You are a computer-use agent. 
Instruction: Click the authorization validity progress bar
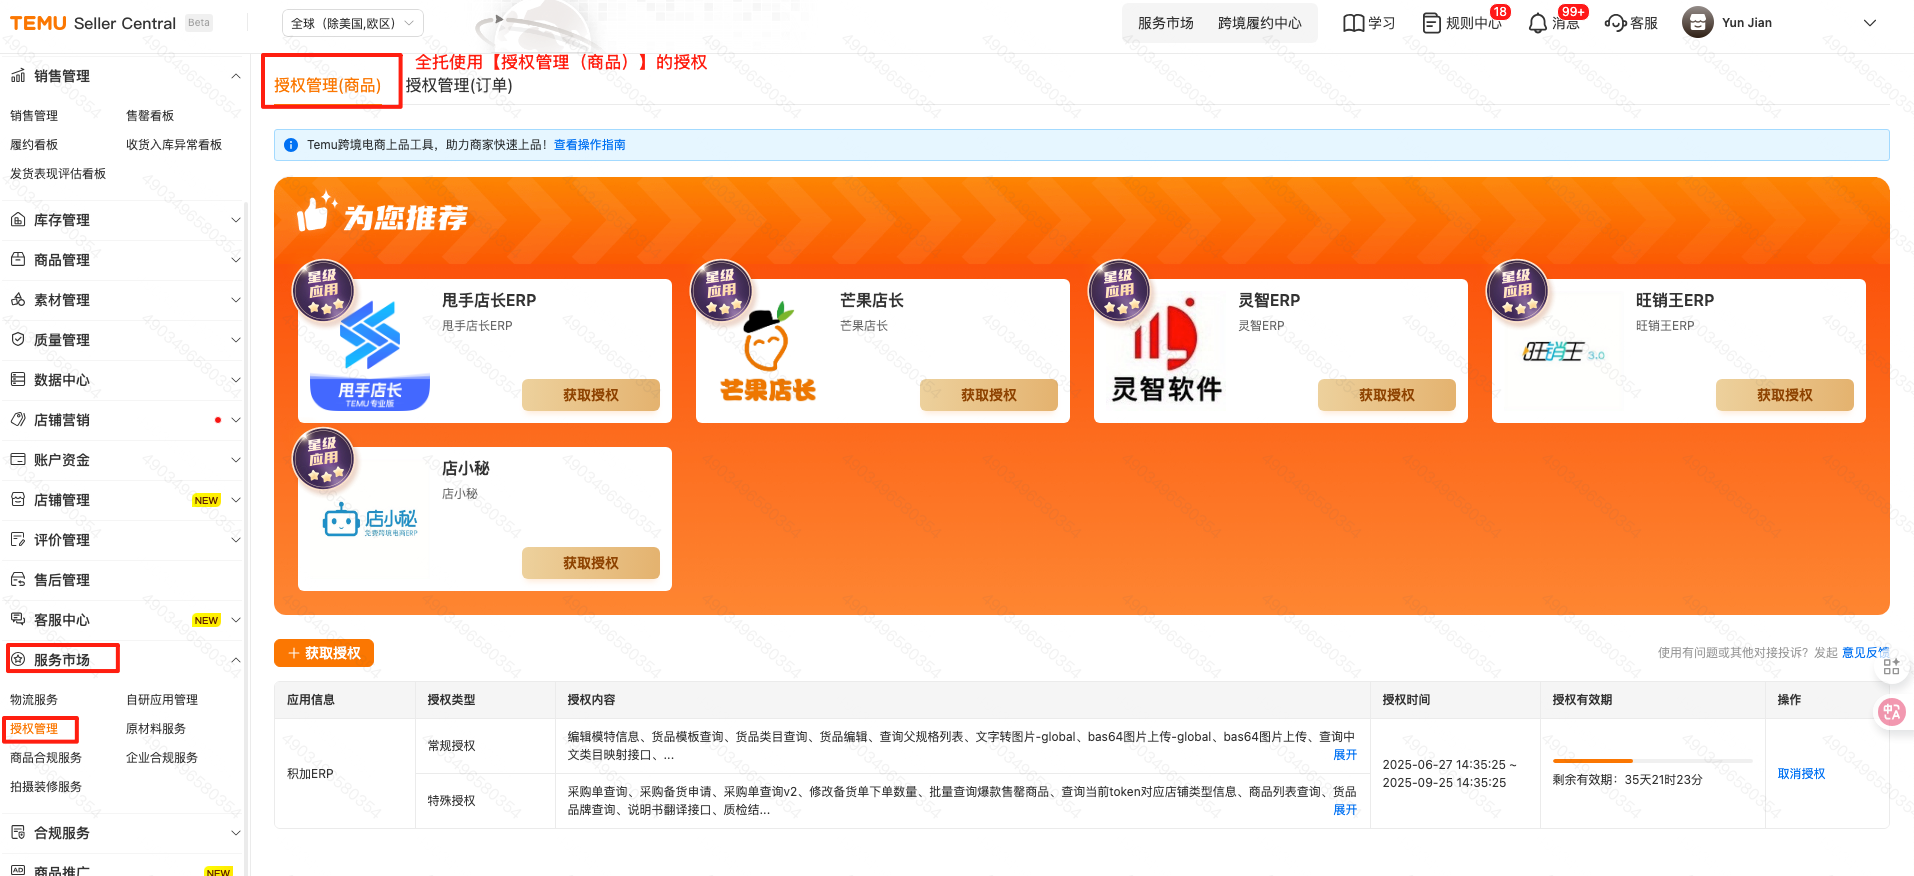(x=1652, y=761)
